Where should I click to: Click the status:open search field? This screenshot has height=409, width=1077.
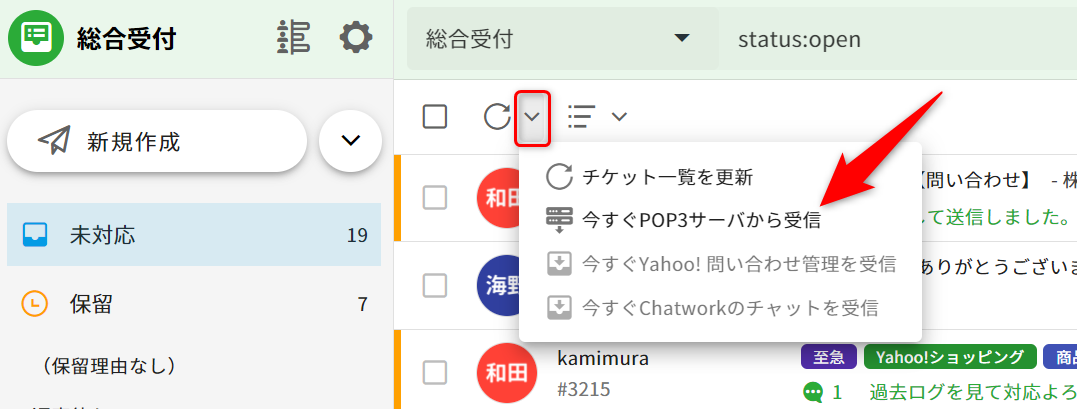(x=900, y=39)
